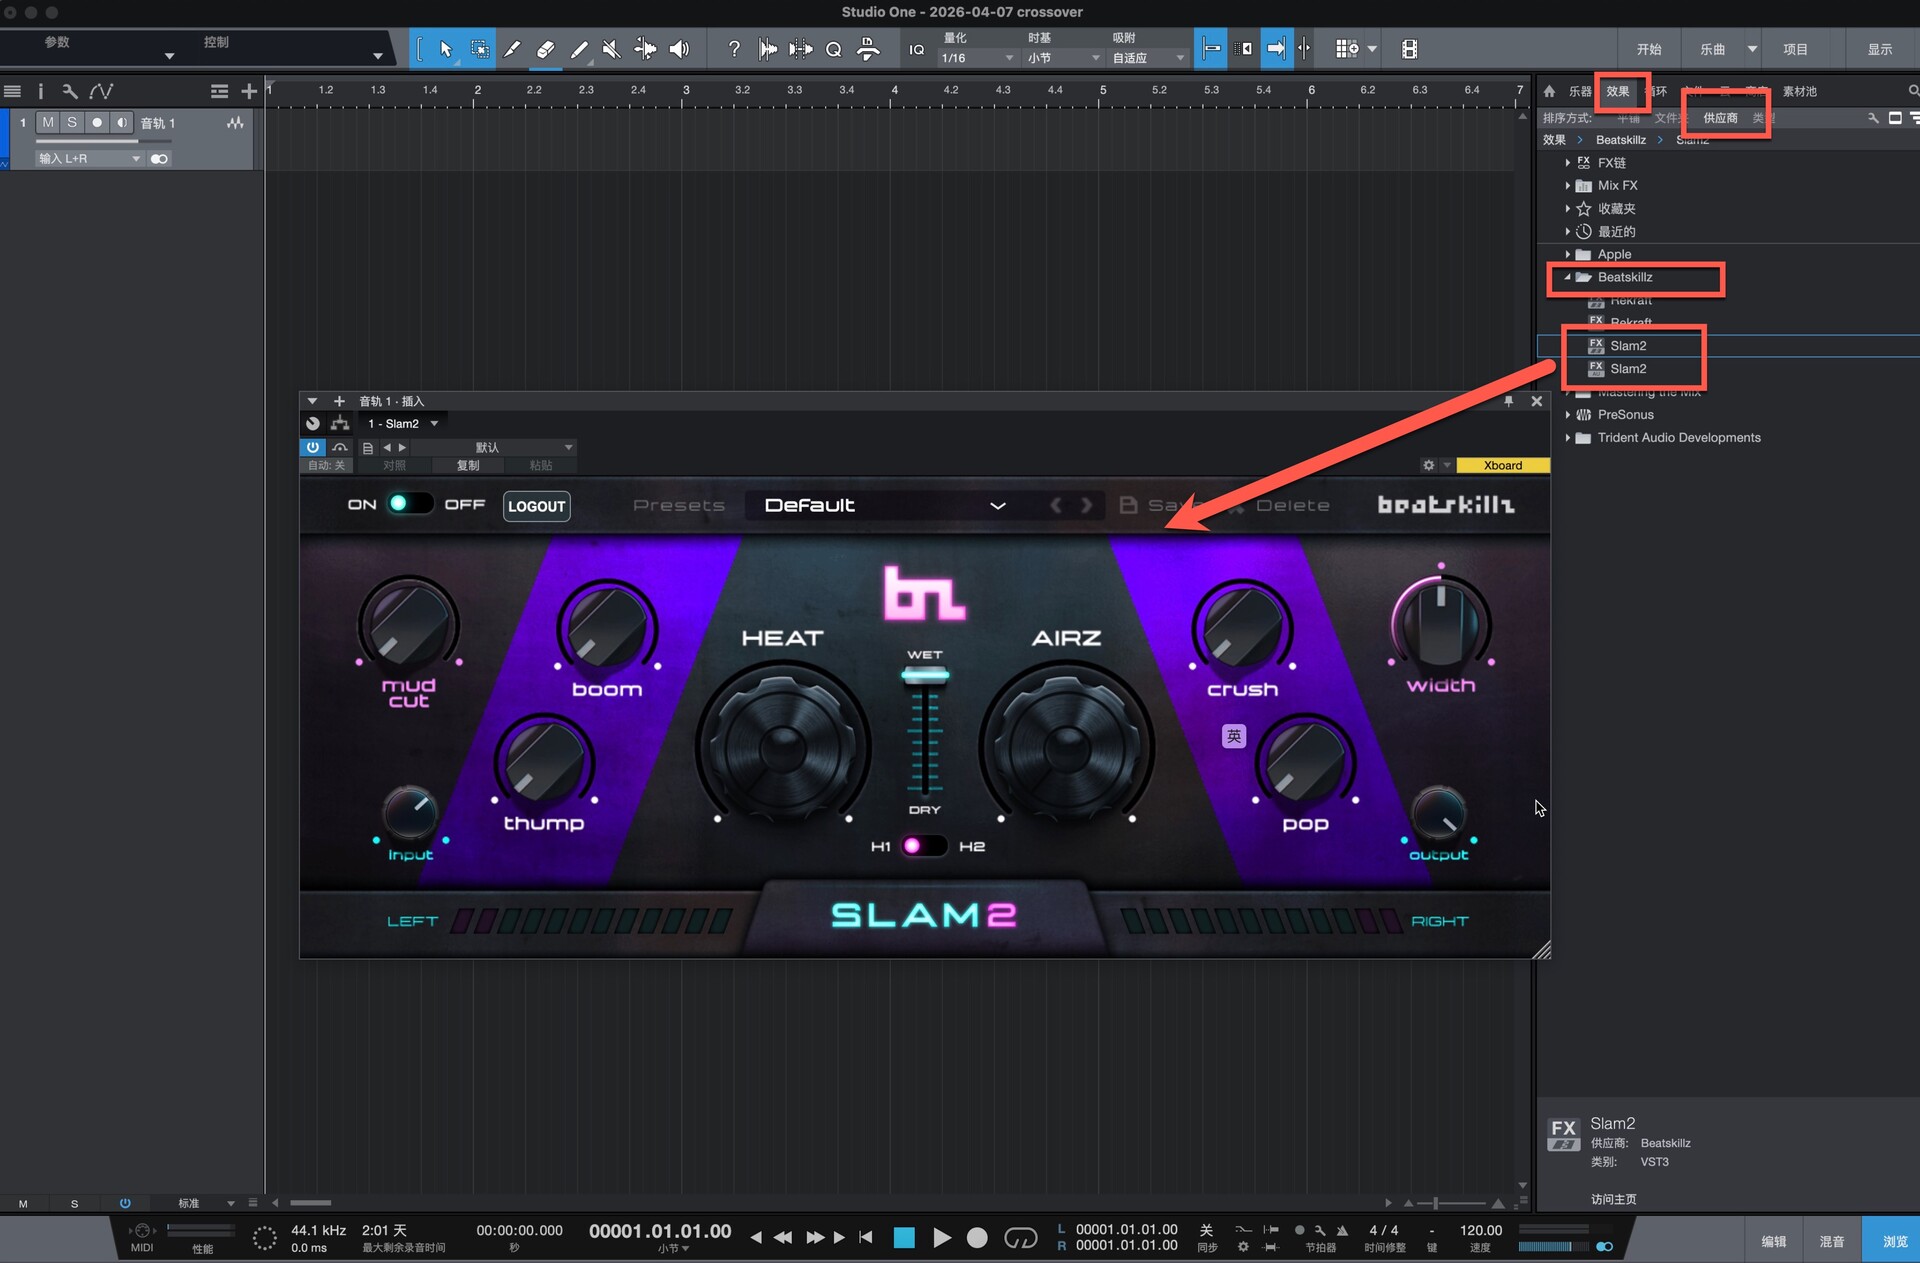This screenshot has width=1920, height=1263.
Task: Toggle Solo on track 音轨 1
Action: click(72, 123)
